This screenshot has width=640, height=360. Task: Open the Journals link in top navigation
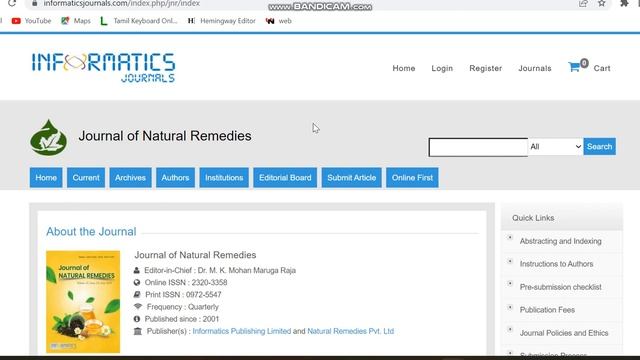(x=535, y=68)
